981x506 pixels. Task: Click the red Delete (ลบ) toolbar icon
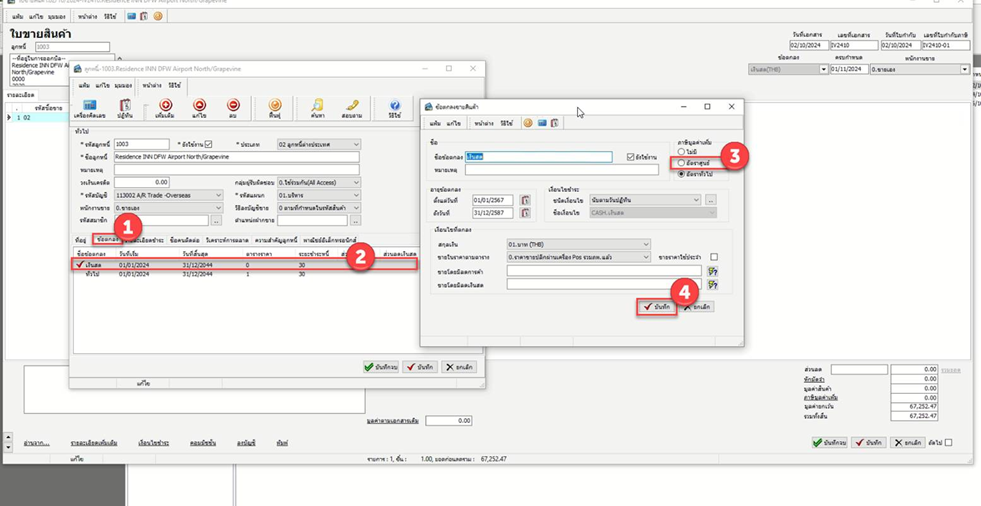tap(233, 108)
